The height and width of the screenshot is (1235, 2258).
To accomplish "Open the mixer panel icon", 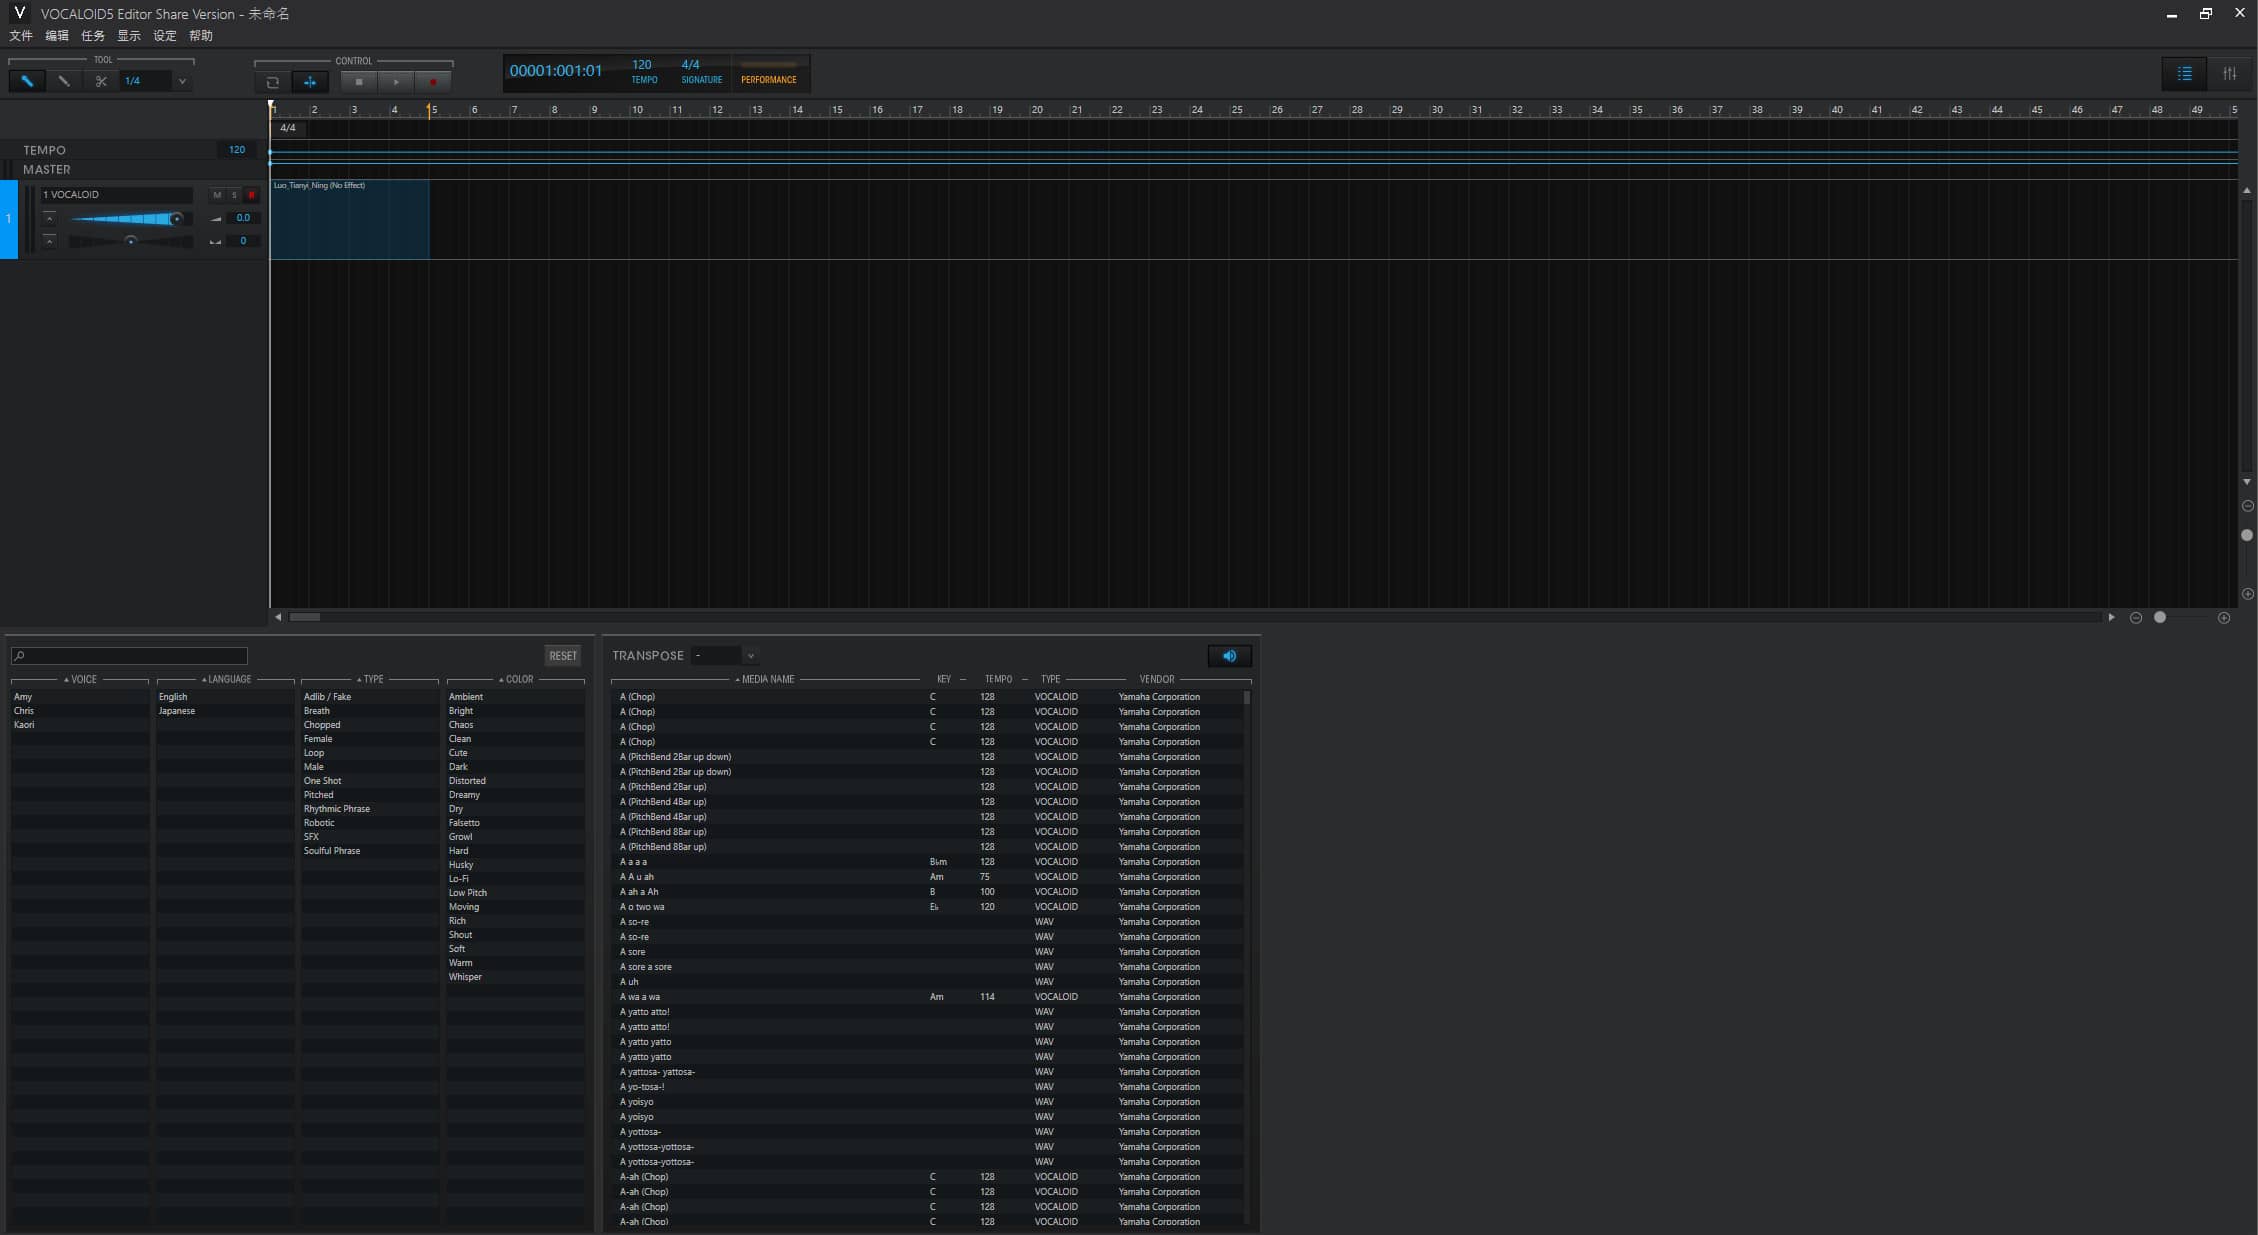I will point(2229,73).
